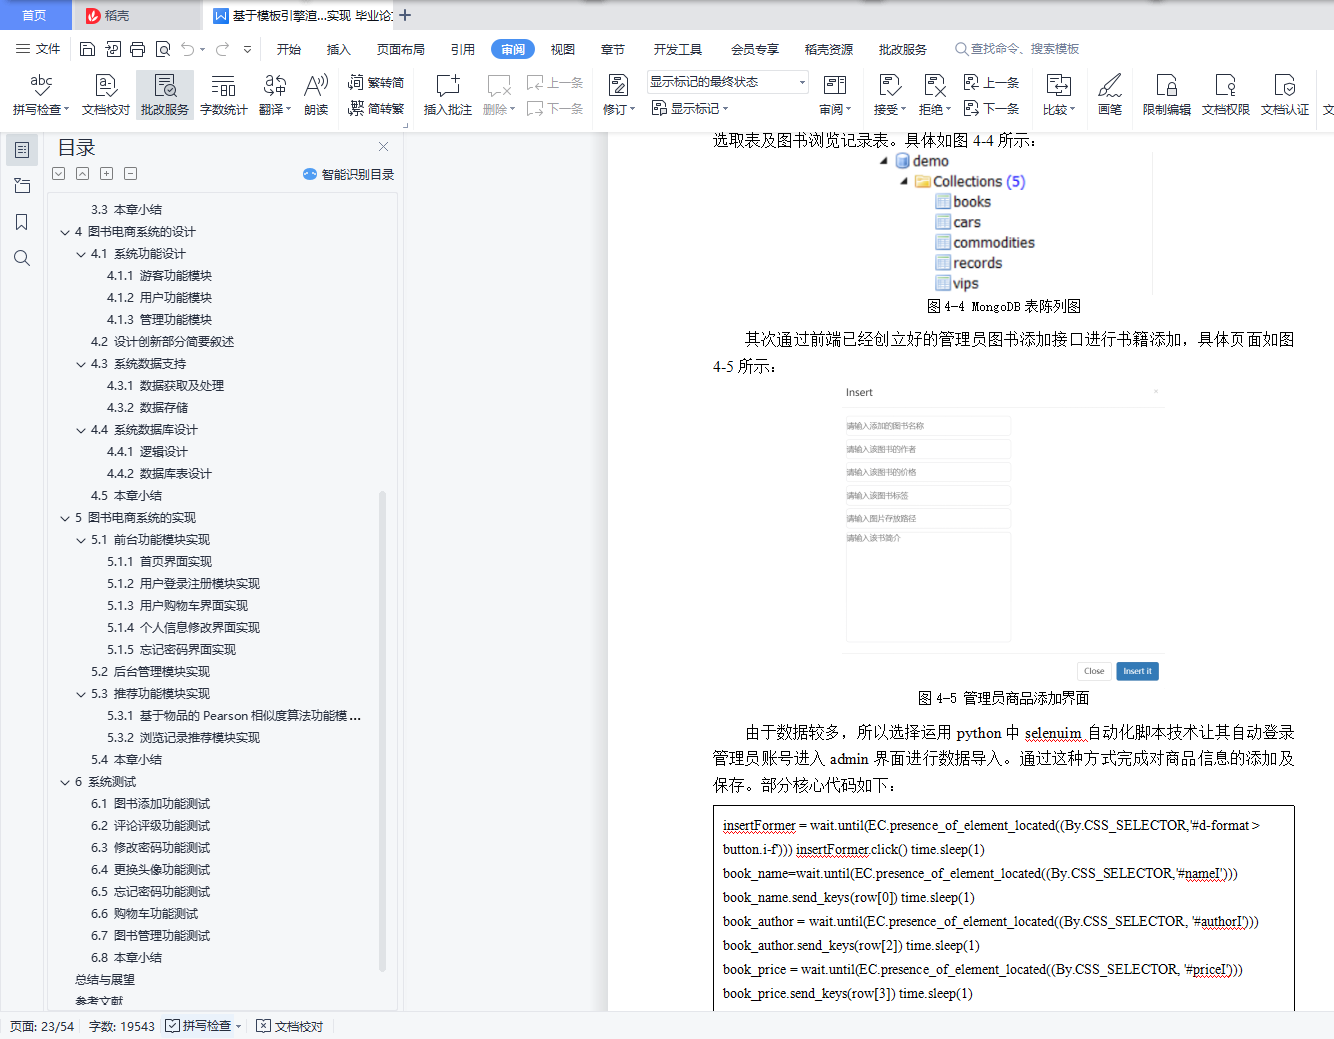
Task: Open the quick toolbar customize dropdown arrow
Action: (x=247, y=49)
